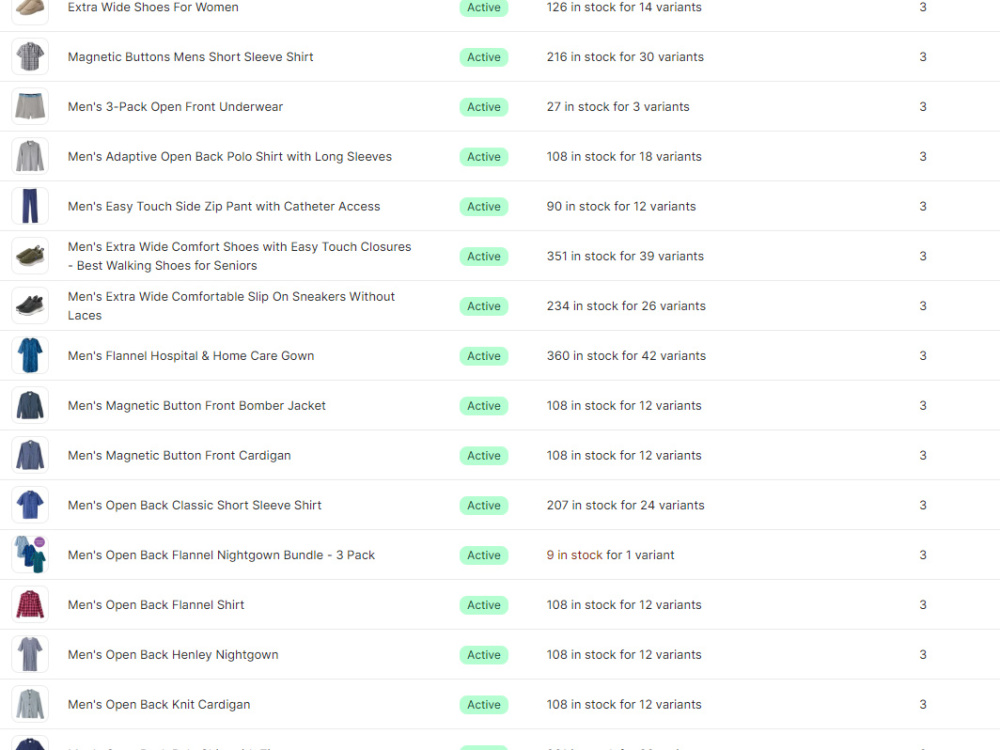Viewport: 1000px width, 750px height.
Task: Open Men's Extra Wide Comfortable Slip On Sneakers product
Action: click(x=231, y=305)
